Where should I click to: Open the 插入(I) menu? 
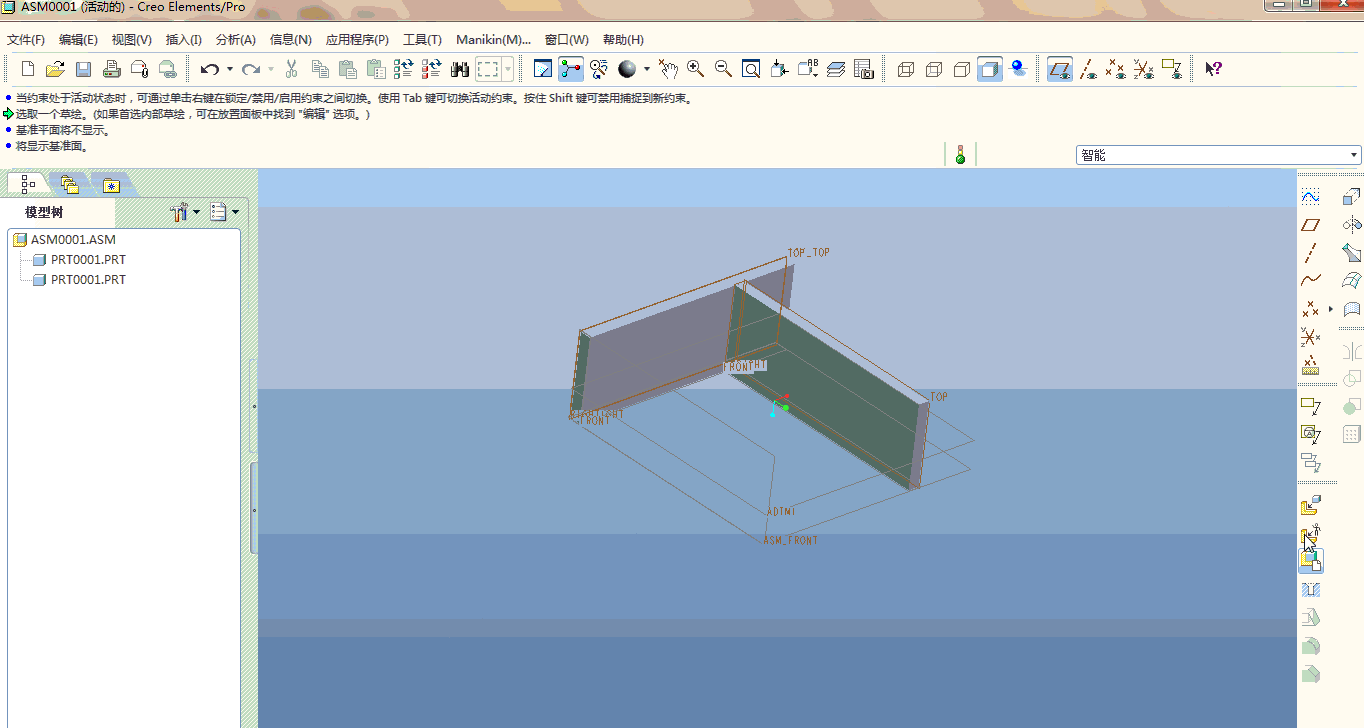click(x=184, y=40)
